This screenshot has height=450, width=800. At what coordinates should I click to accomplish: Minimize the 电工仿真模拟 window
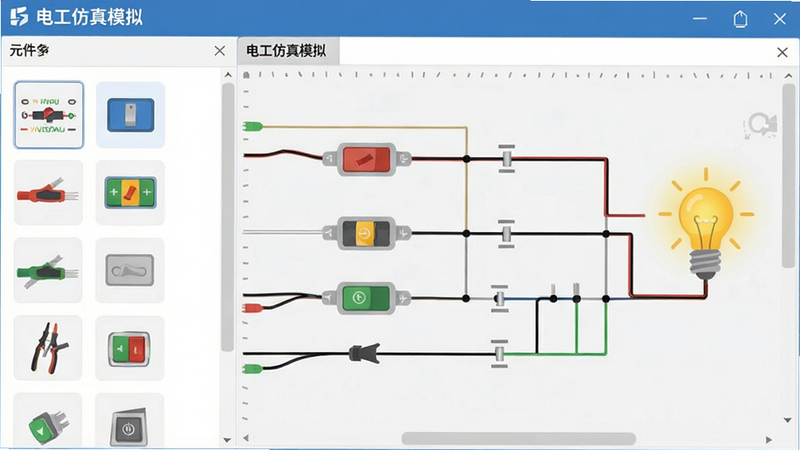(x=700, y=18)
